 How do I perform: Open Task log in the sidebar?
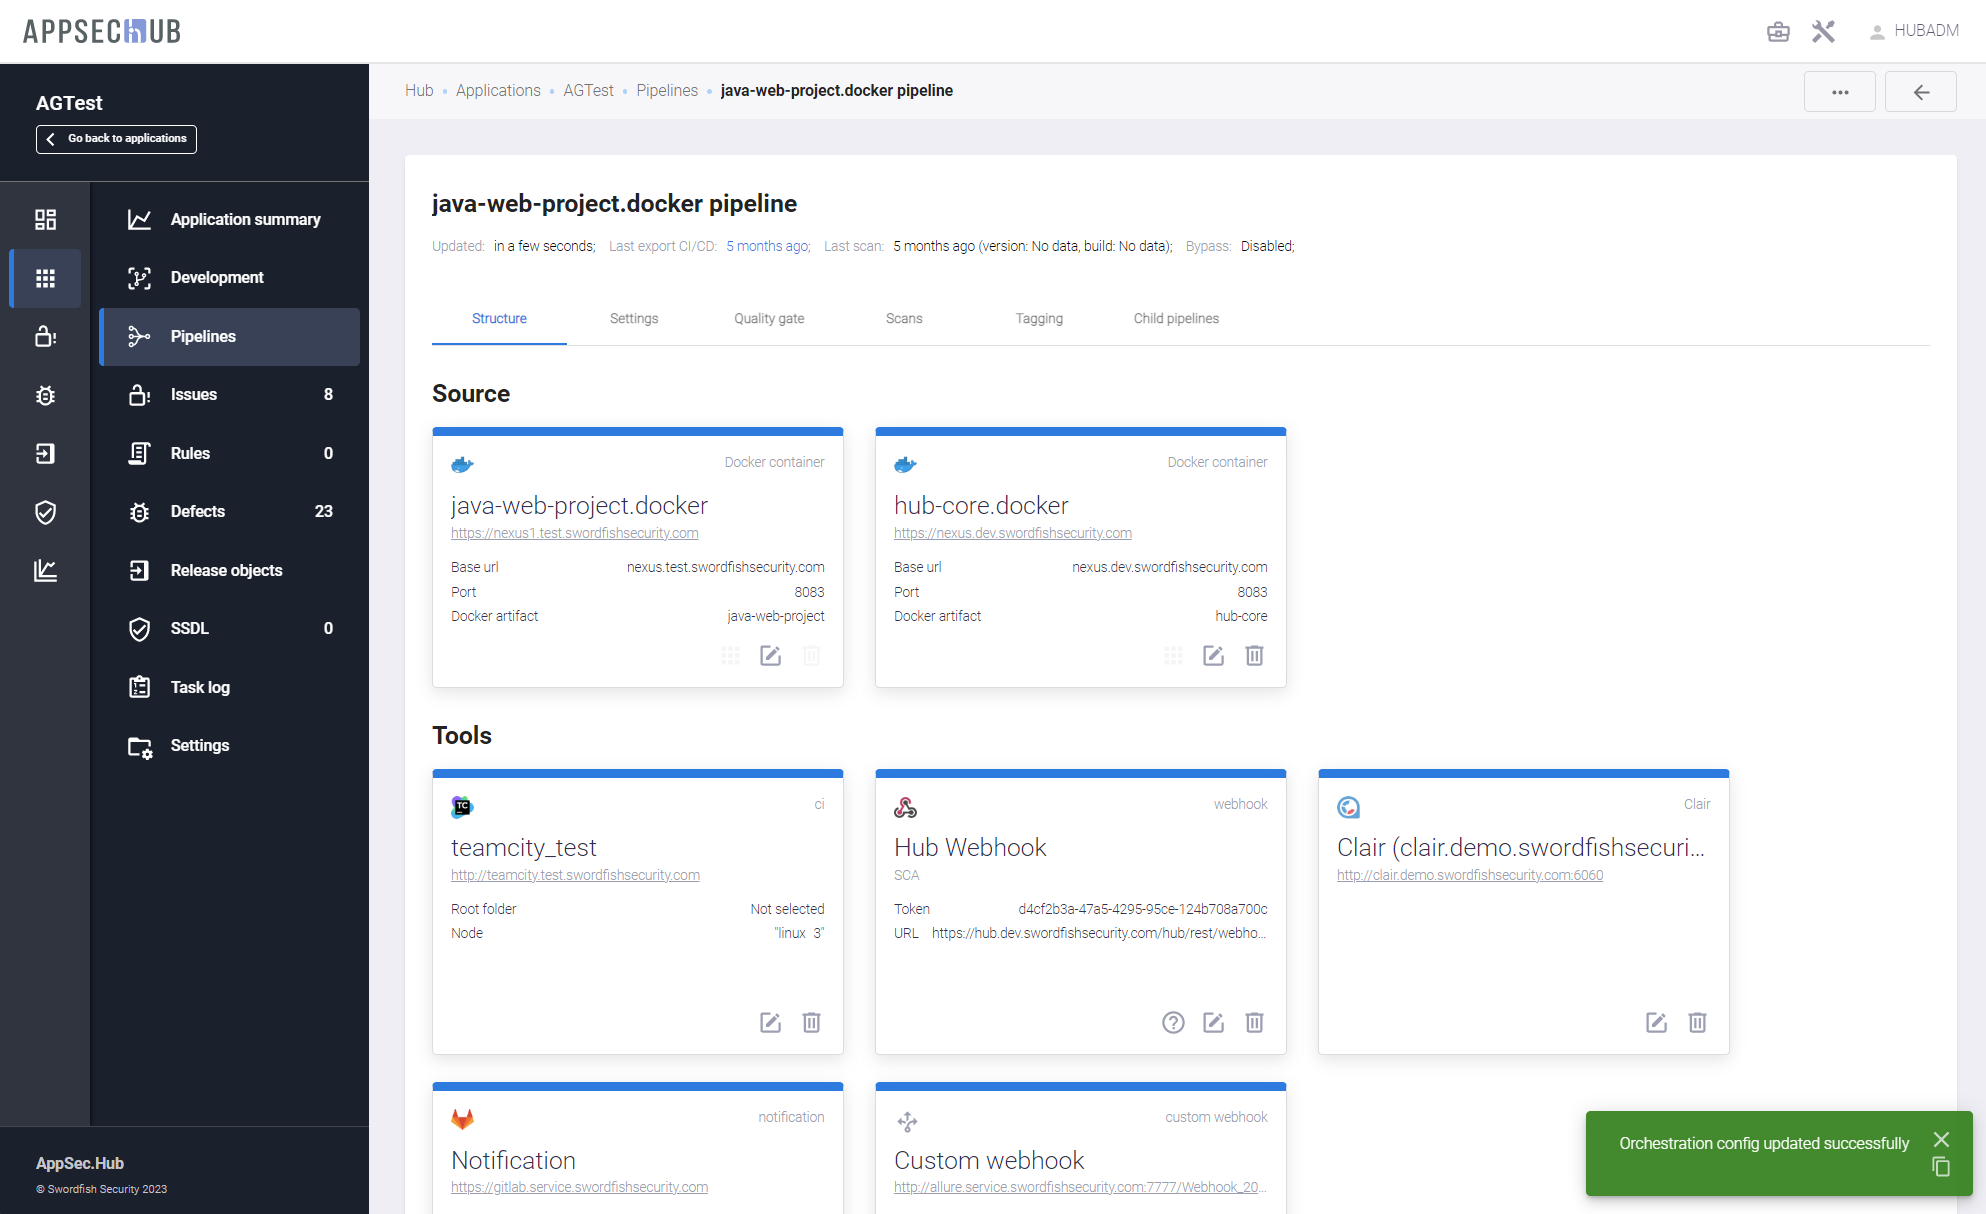(200, 687)
